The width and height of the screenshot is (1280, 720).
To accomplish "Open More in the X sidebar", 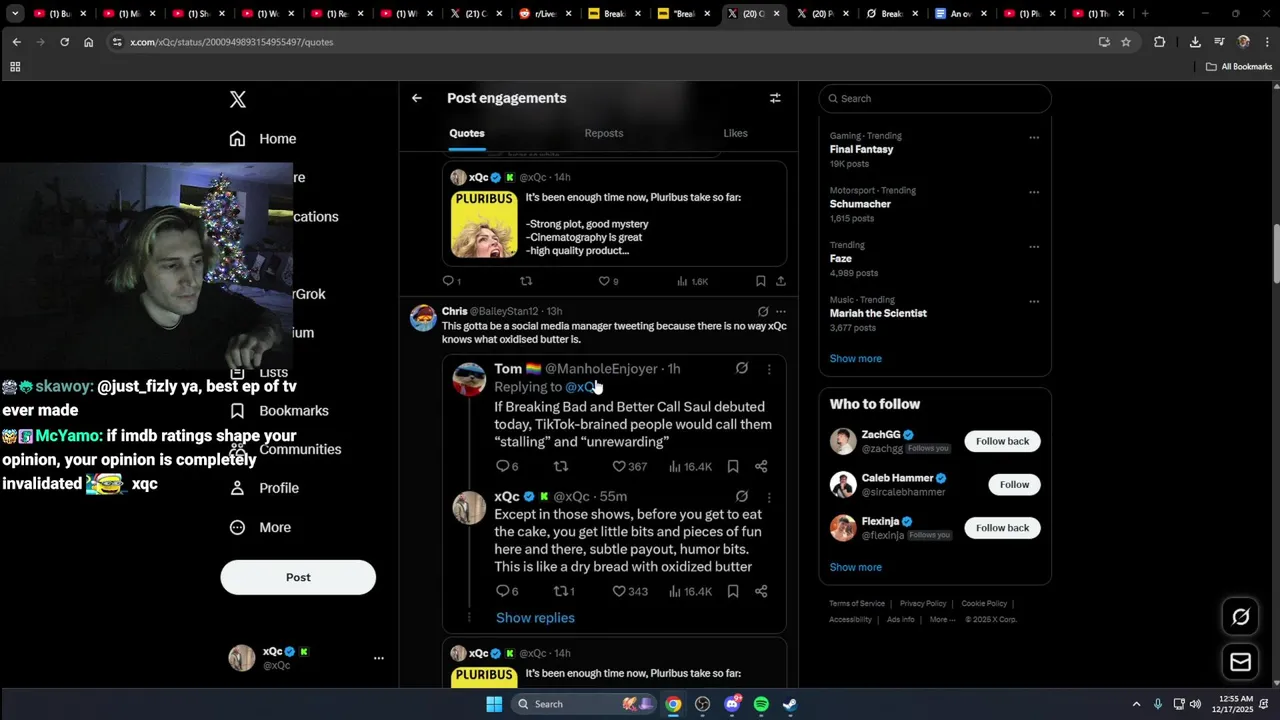I will (260, 528).
